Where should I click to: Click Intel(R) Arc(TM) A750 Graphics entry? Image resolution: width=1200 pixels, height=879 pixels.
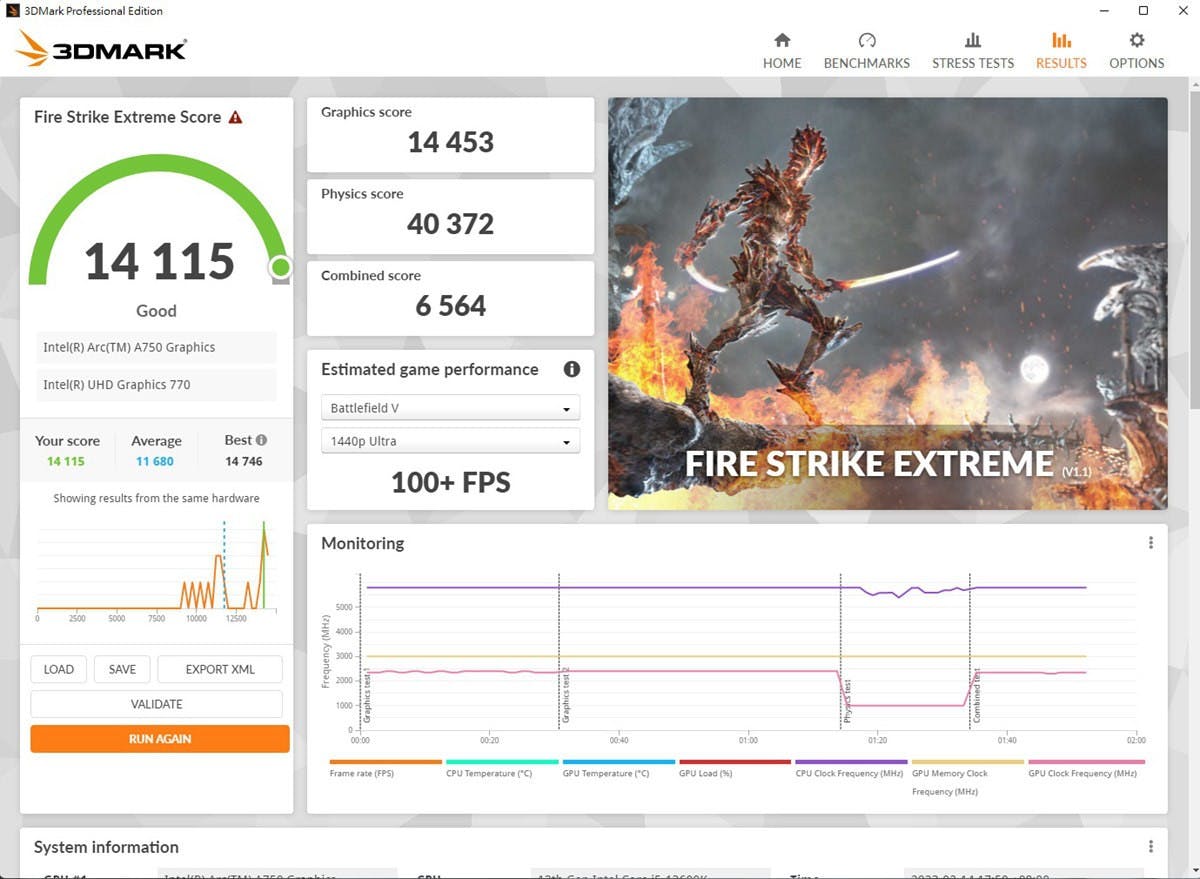pyautogui.click(x=157, y=347)
